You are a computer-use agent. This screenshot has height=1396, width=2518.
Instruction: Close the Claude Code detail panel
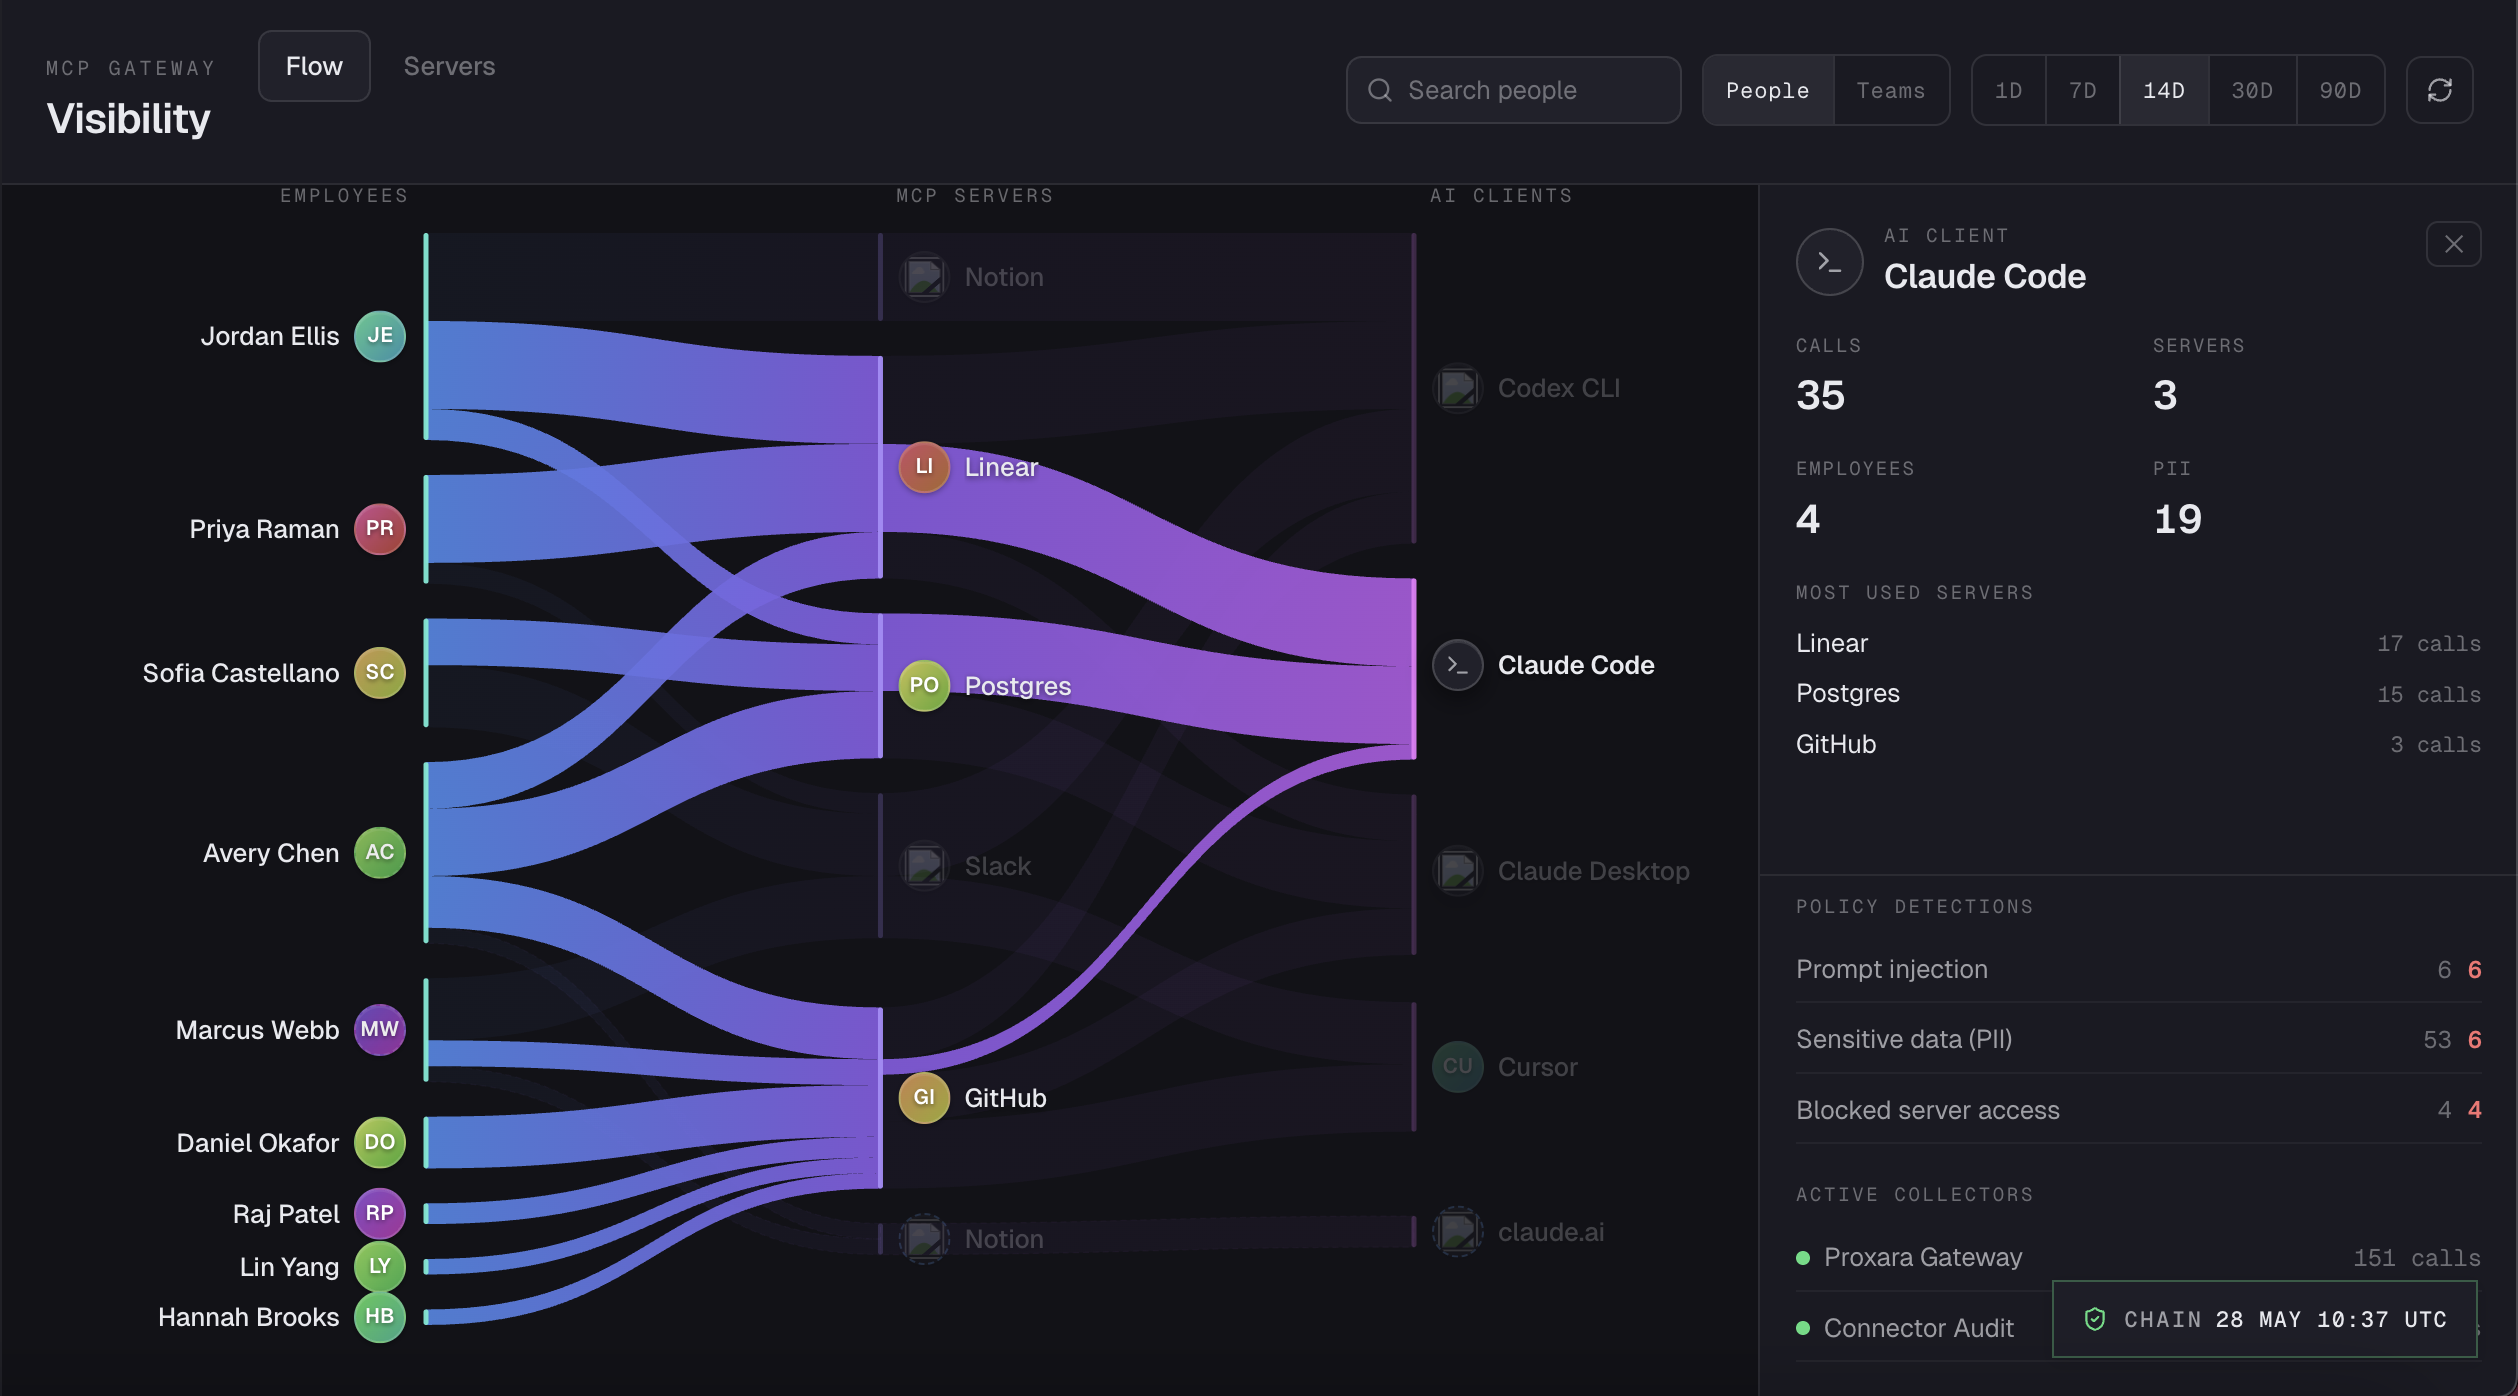[x=2453, y=244]
